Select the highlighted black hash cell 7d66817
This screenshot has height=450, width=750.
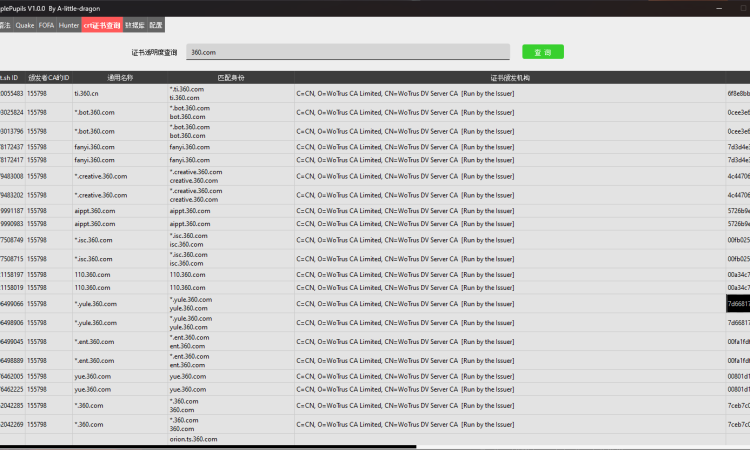pos(738,304)
